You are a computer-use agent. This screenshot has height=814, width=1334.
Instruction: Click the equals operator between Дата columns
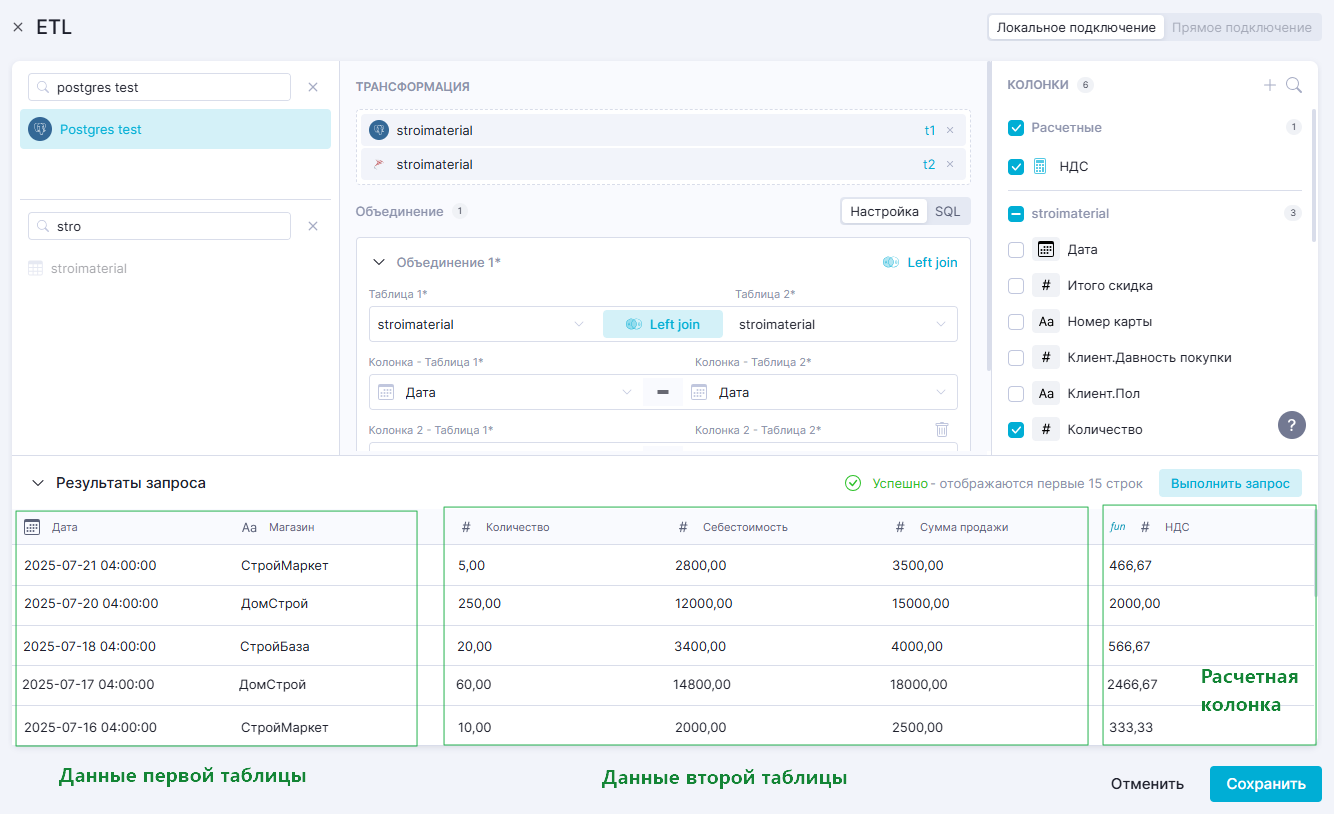[662, 392]
